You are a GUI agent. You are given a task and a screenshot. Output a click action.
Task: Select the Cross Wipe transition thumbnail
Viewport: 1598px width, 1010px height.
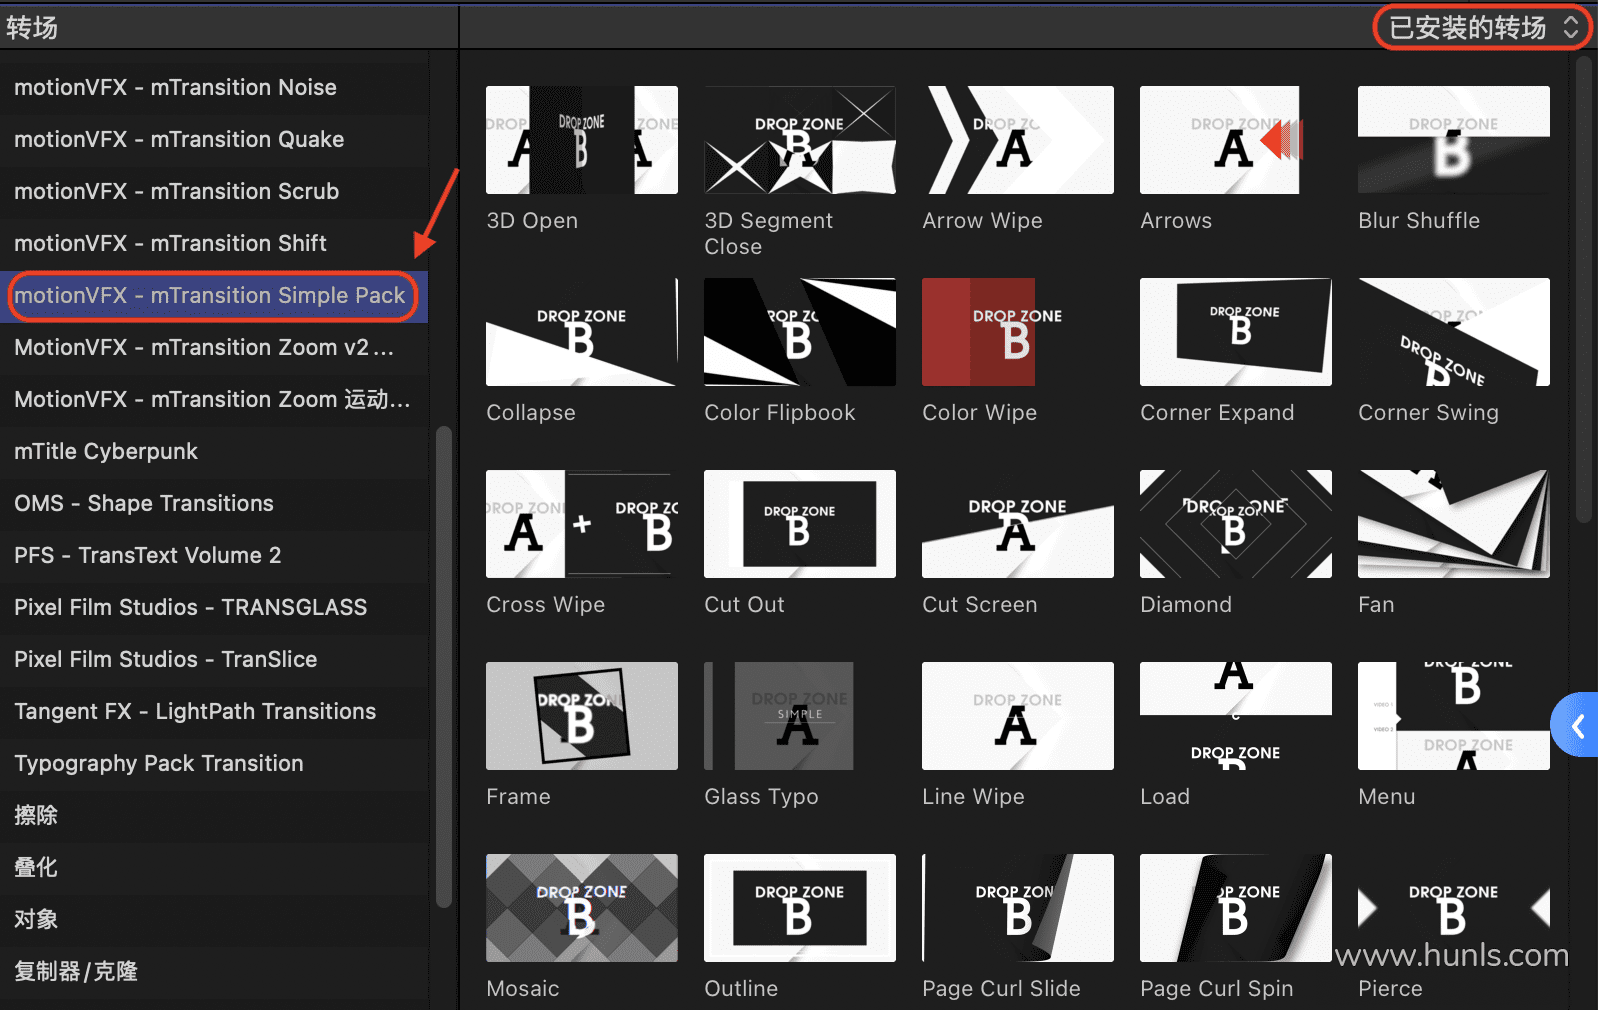pos(582,524)
